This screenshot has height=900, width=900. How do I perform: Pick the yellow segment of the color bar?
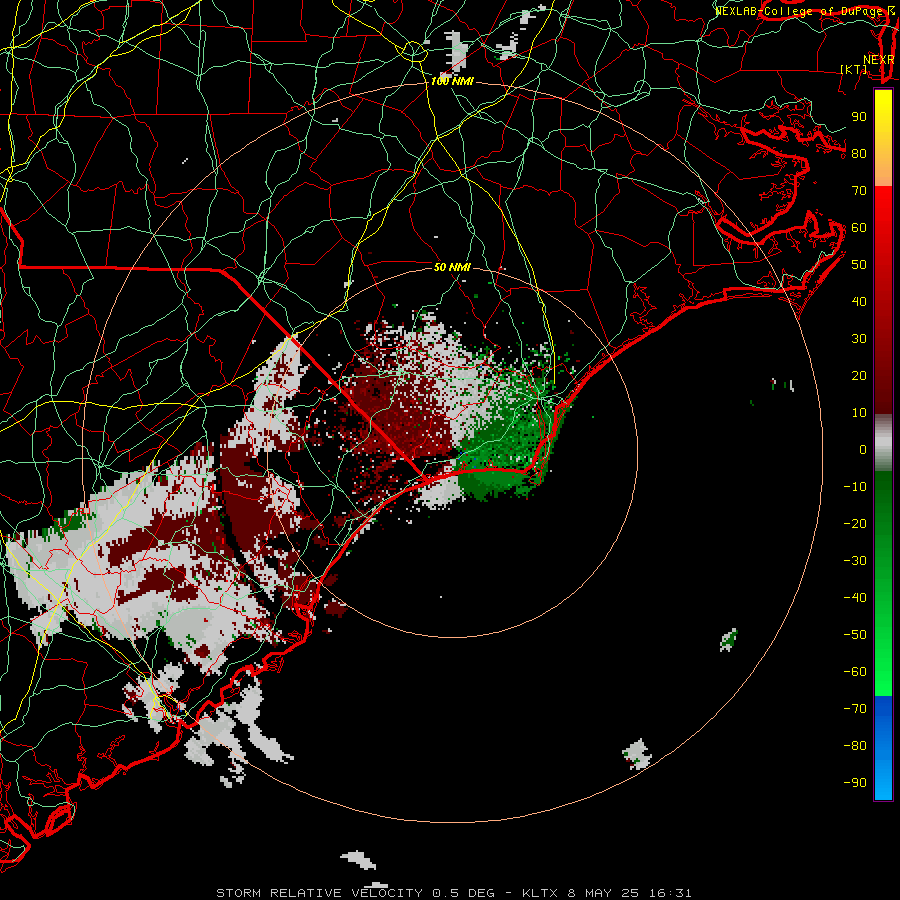tap(883, 138)
